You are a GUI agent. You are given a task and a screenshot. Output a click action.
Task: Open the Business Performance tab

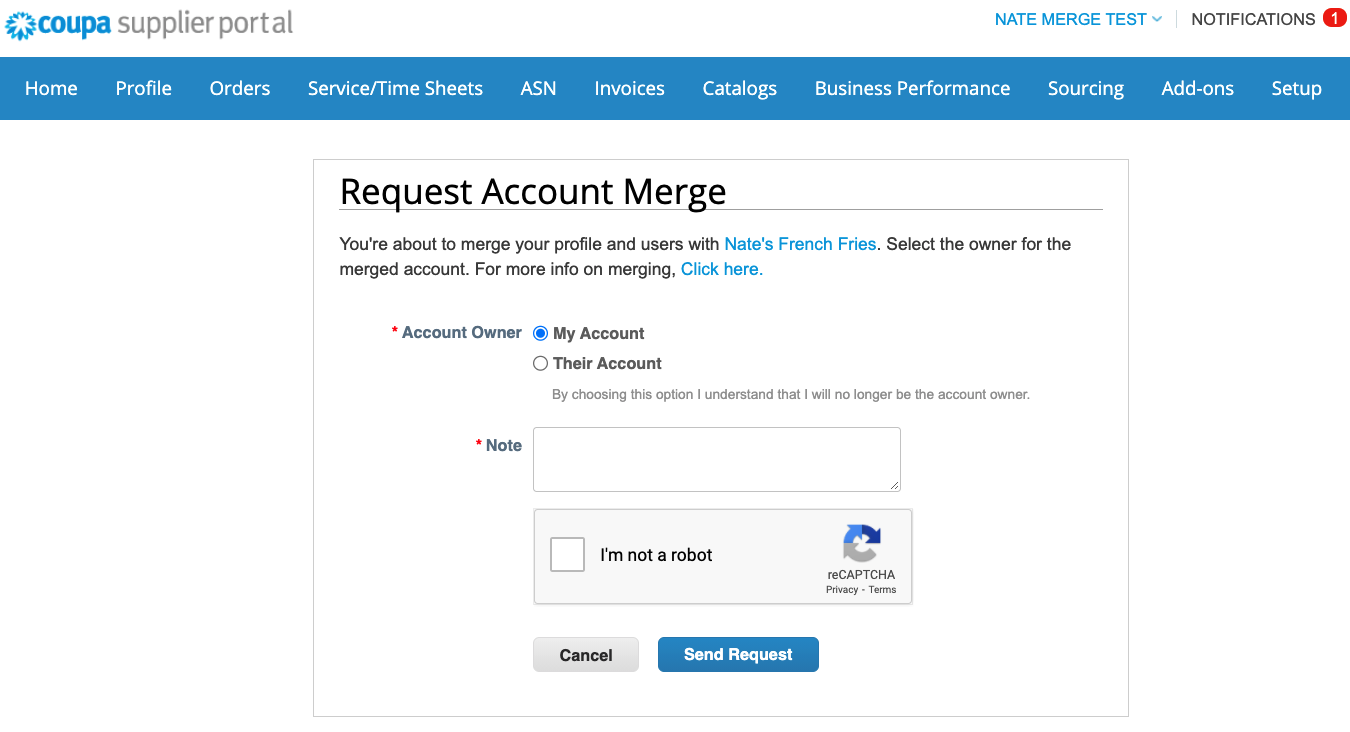pos(912,88)
